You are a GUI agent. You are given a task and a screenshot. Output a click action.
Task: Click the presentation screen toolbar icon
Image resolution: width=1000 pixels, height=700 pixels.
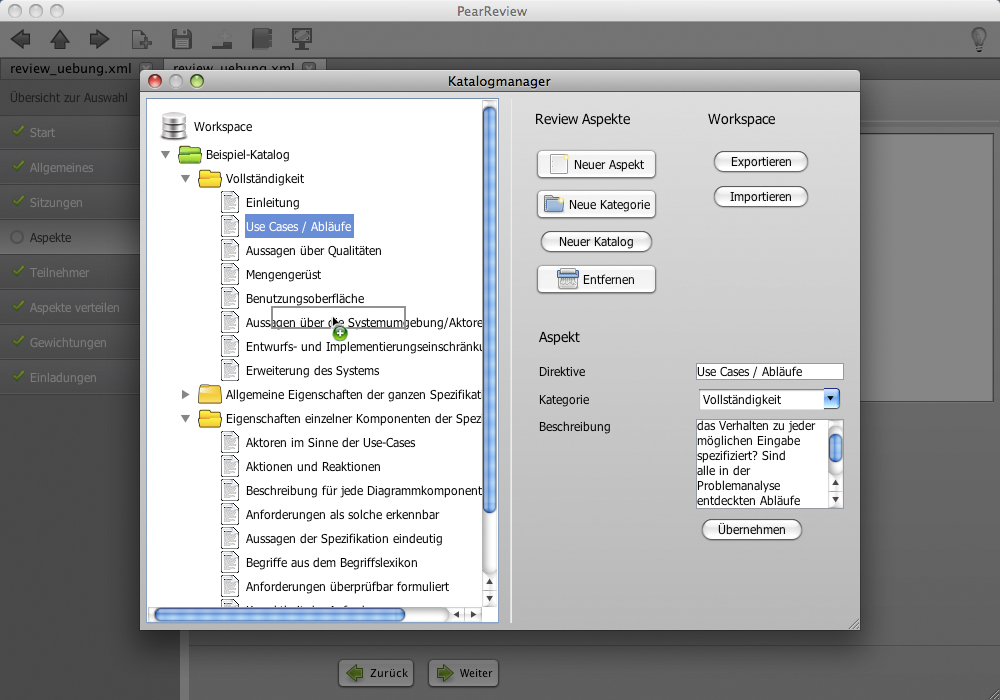click(302, 40)
